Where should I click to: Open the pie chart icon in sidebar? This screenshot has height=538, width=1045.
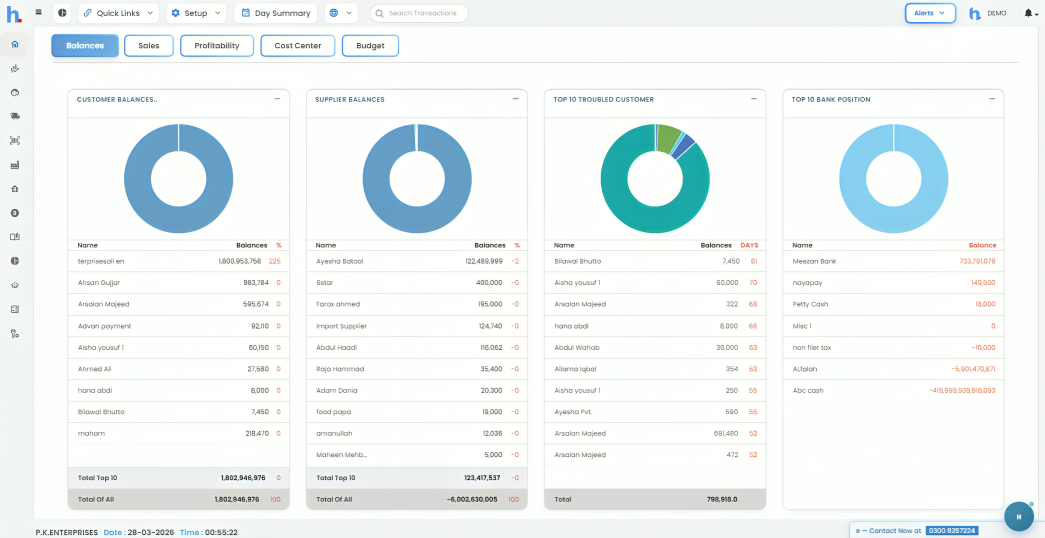15,261
